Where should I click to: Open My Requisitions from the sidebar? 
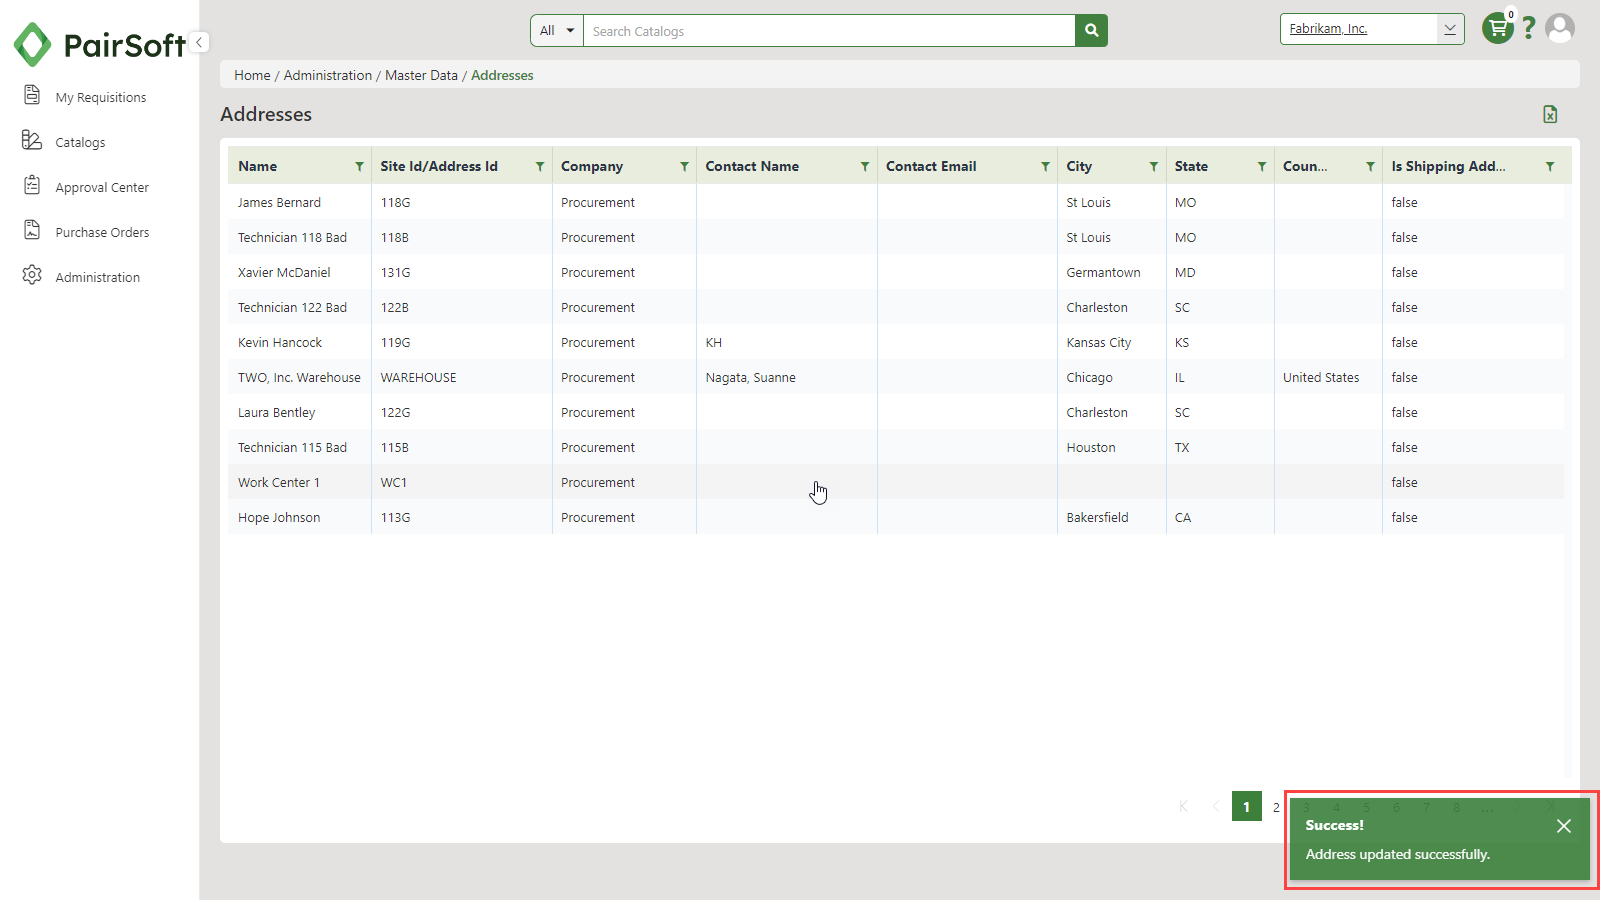click(85, 97)
